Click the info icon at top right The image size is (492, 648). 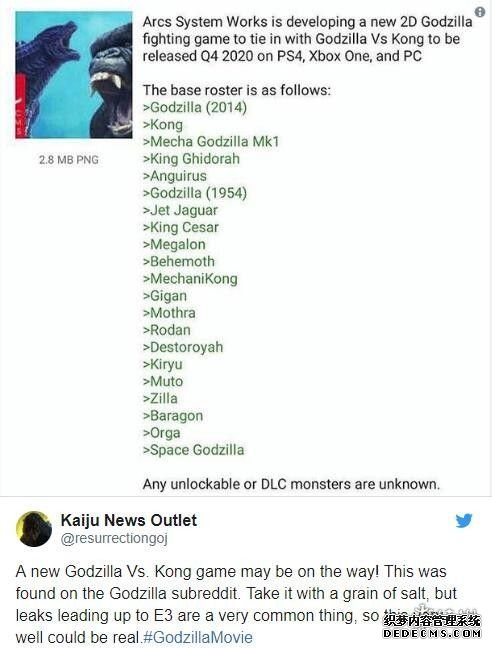tap(480, 12)
